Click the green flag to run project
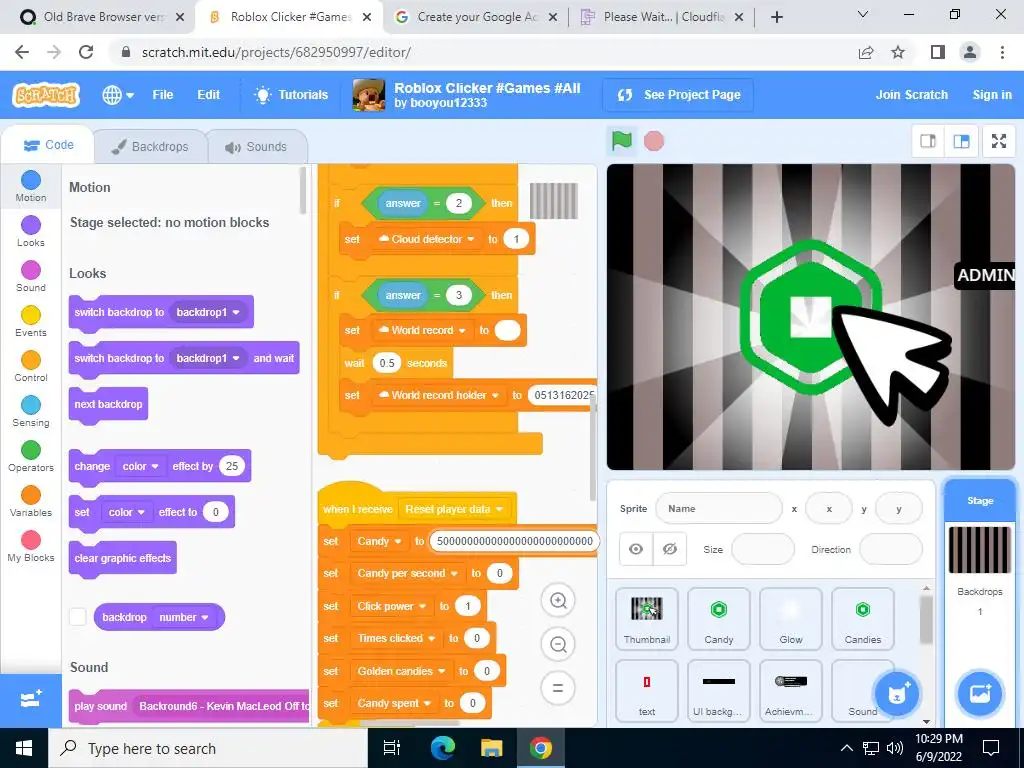The image size is (1024, 768). point(621,140)
